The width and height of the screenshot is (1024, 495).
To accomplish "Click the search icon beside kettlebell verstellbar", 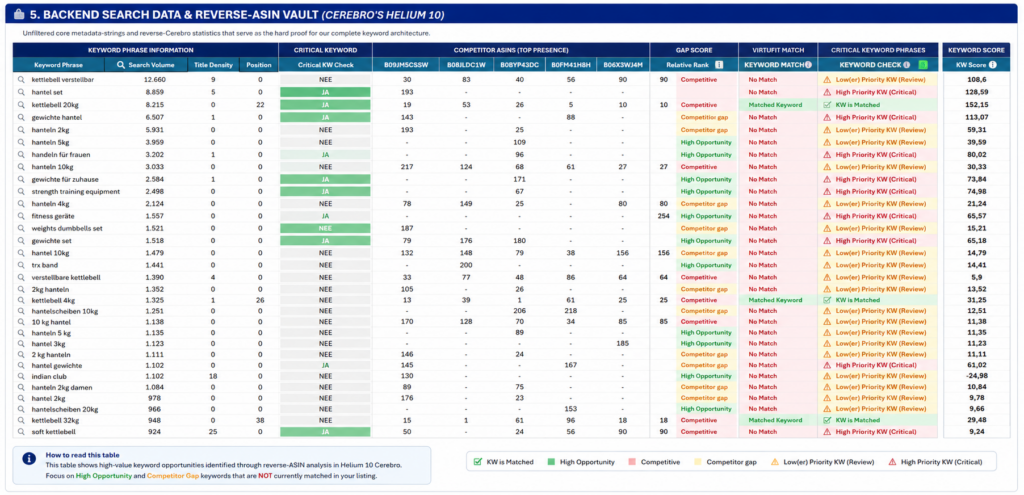I will tap(21, 80).
